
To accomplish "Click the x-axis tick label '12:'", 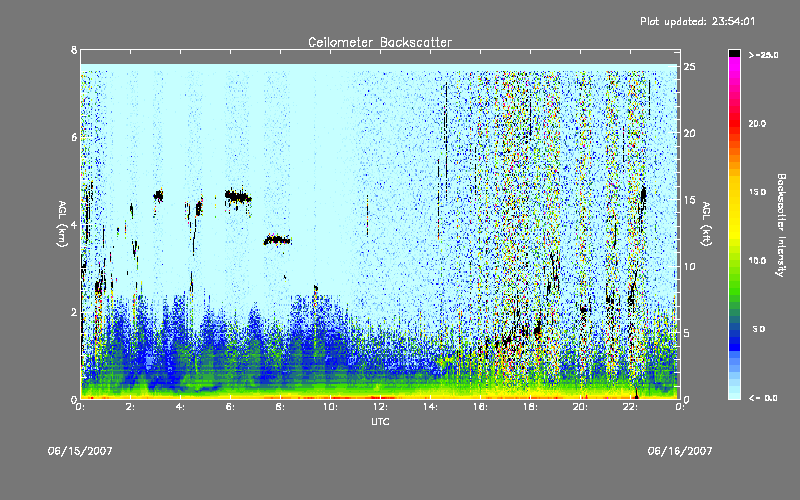I will click(380, 407).
